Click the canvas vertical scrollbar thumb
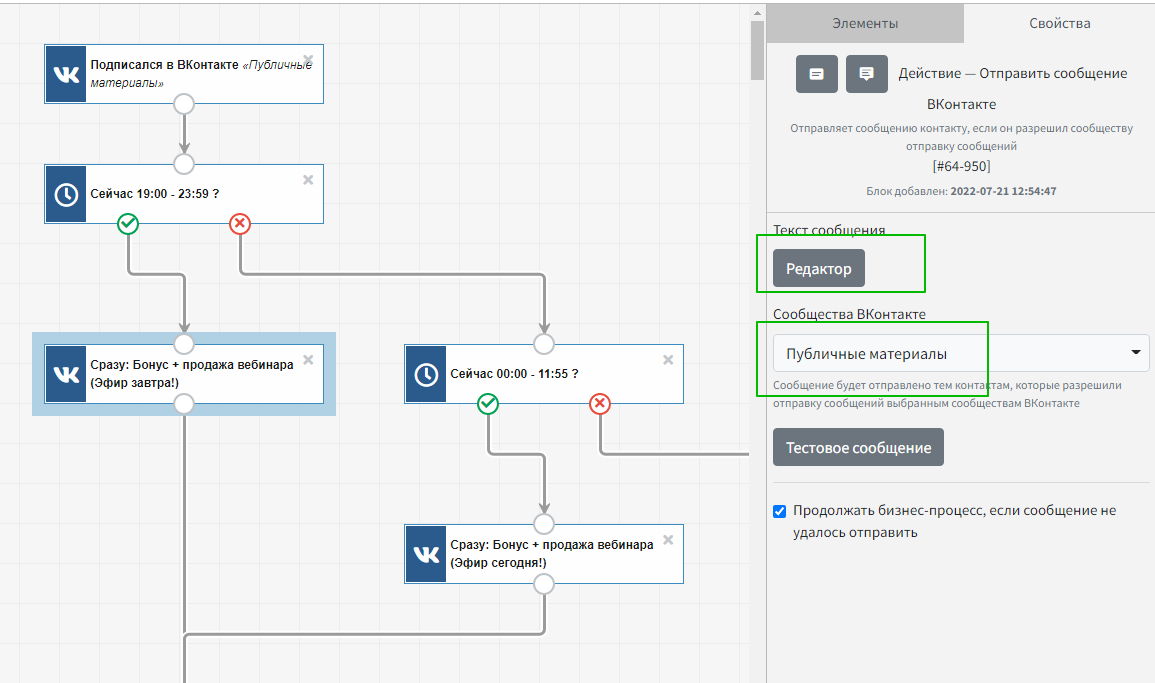1155x683 pixels. [758, 50]
